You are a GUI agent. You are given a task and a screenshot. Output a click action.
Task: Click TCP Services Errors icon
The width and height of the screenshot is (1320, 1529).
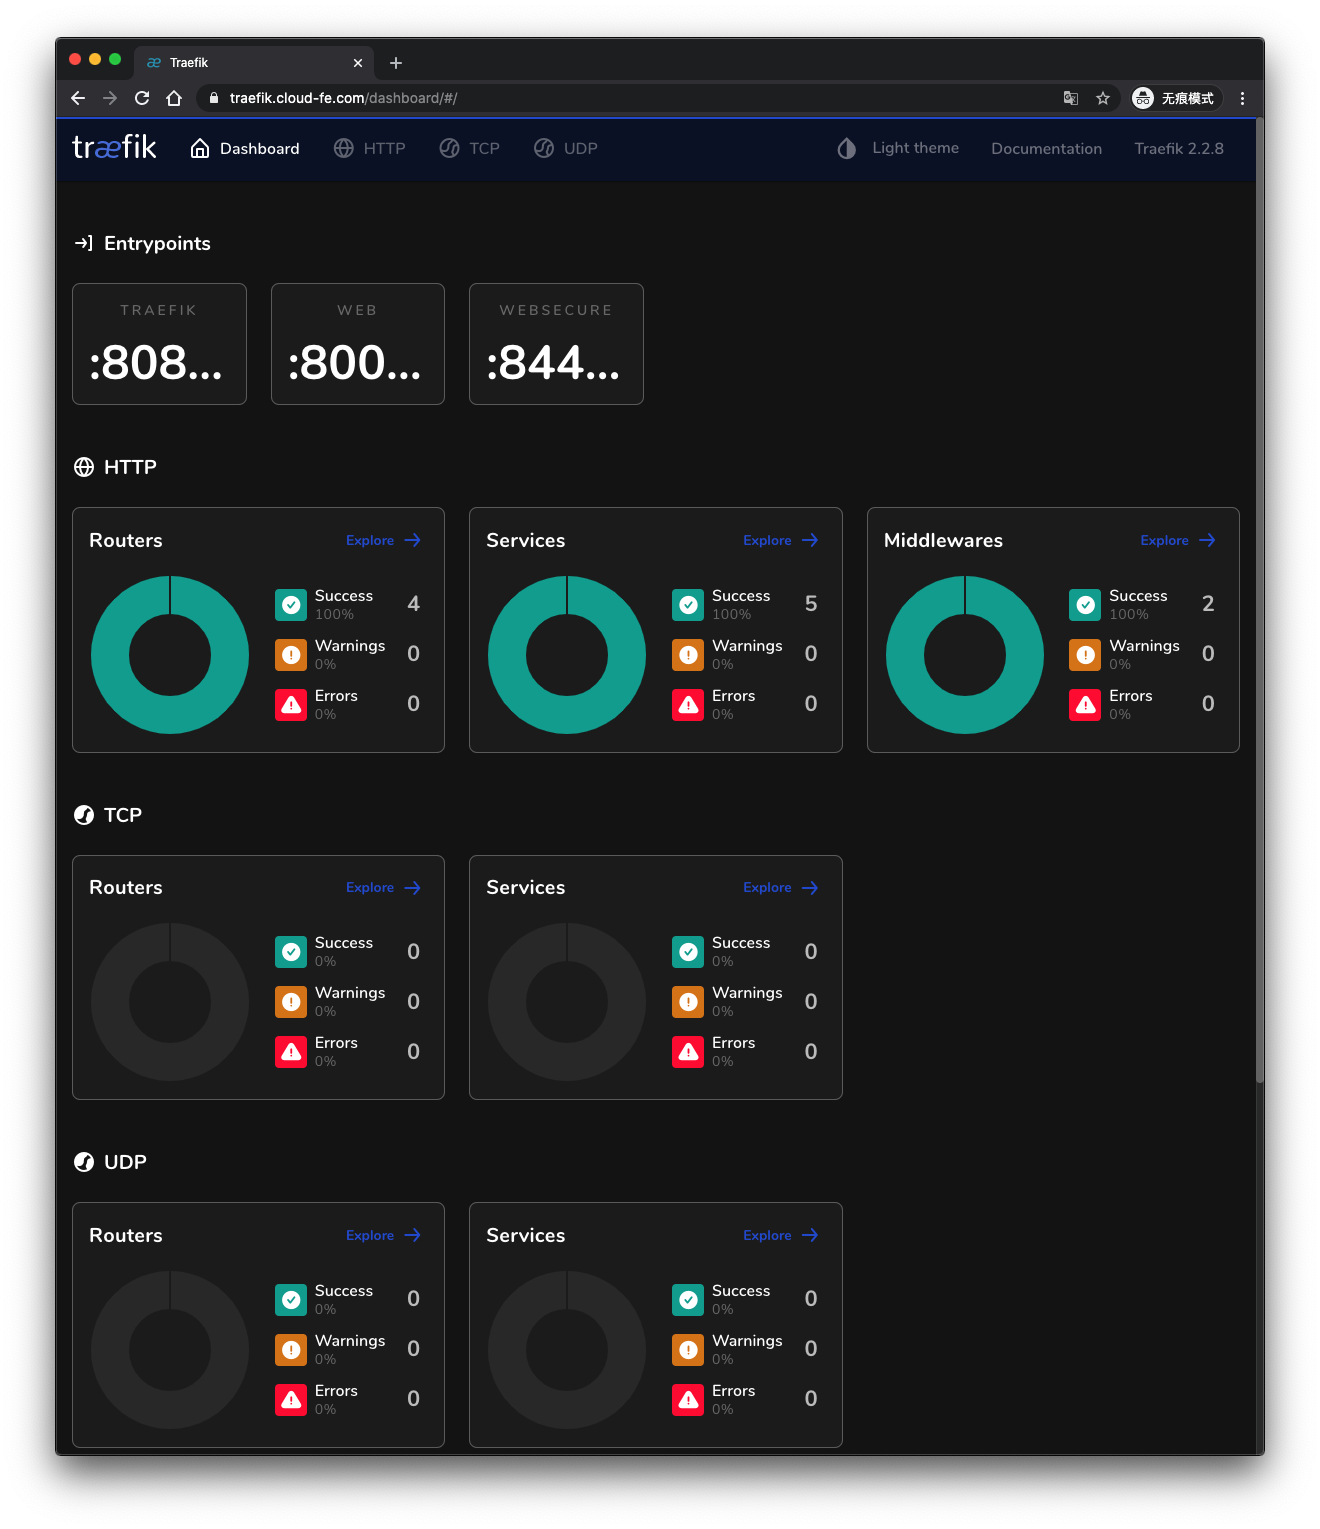click(688, 1051)
